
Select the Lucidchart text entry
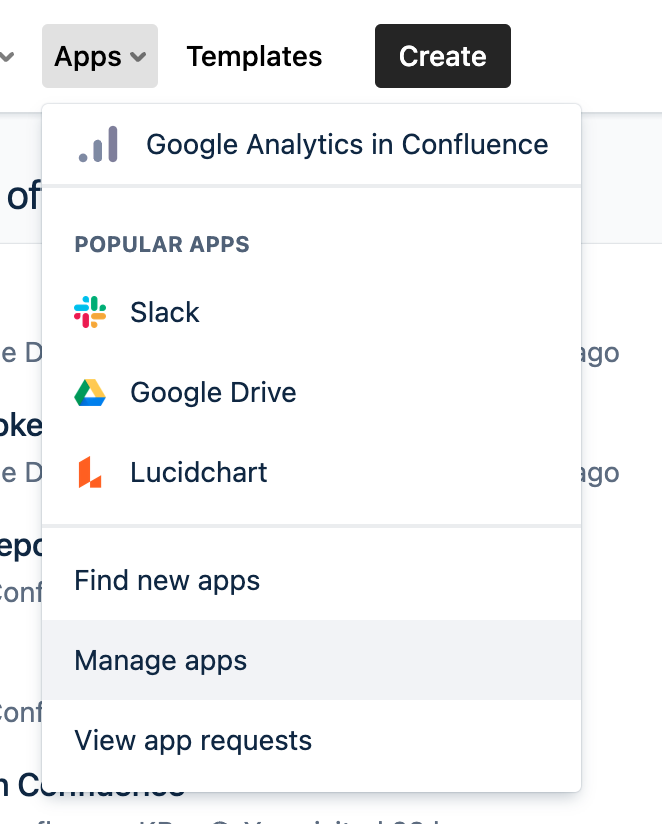[x=199, y=472]
